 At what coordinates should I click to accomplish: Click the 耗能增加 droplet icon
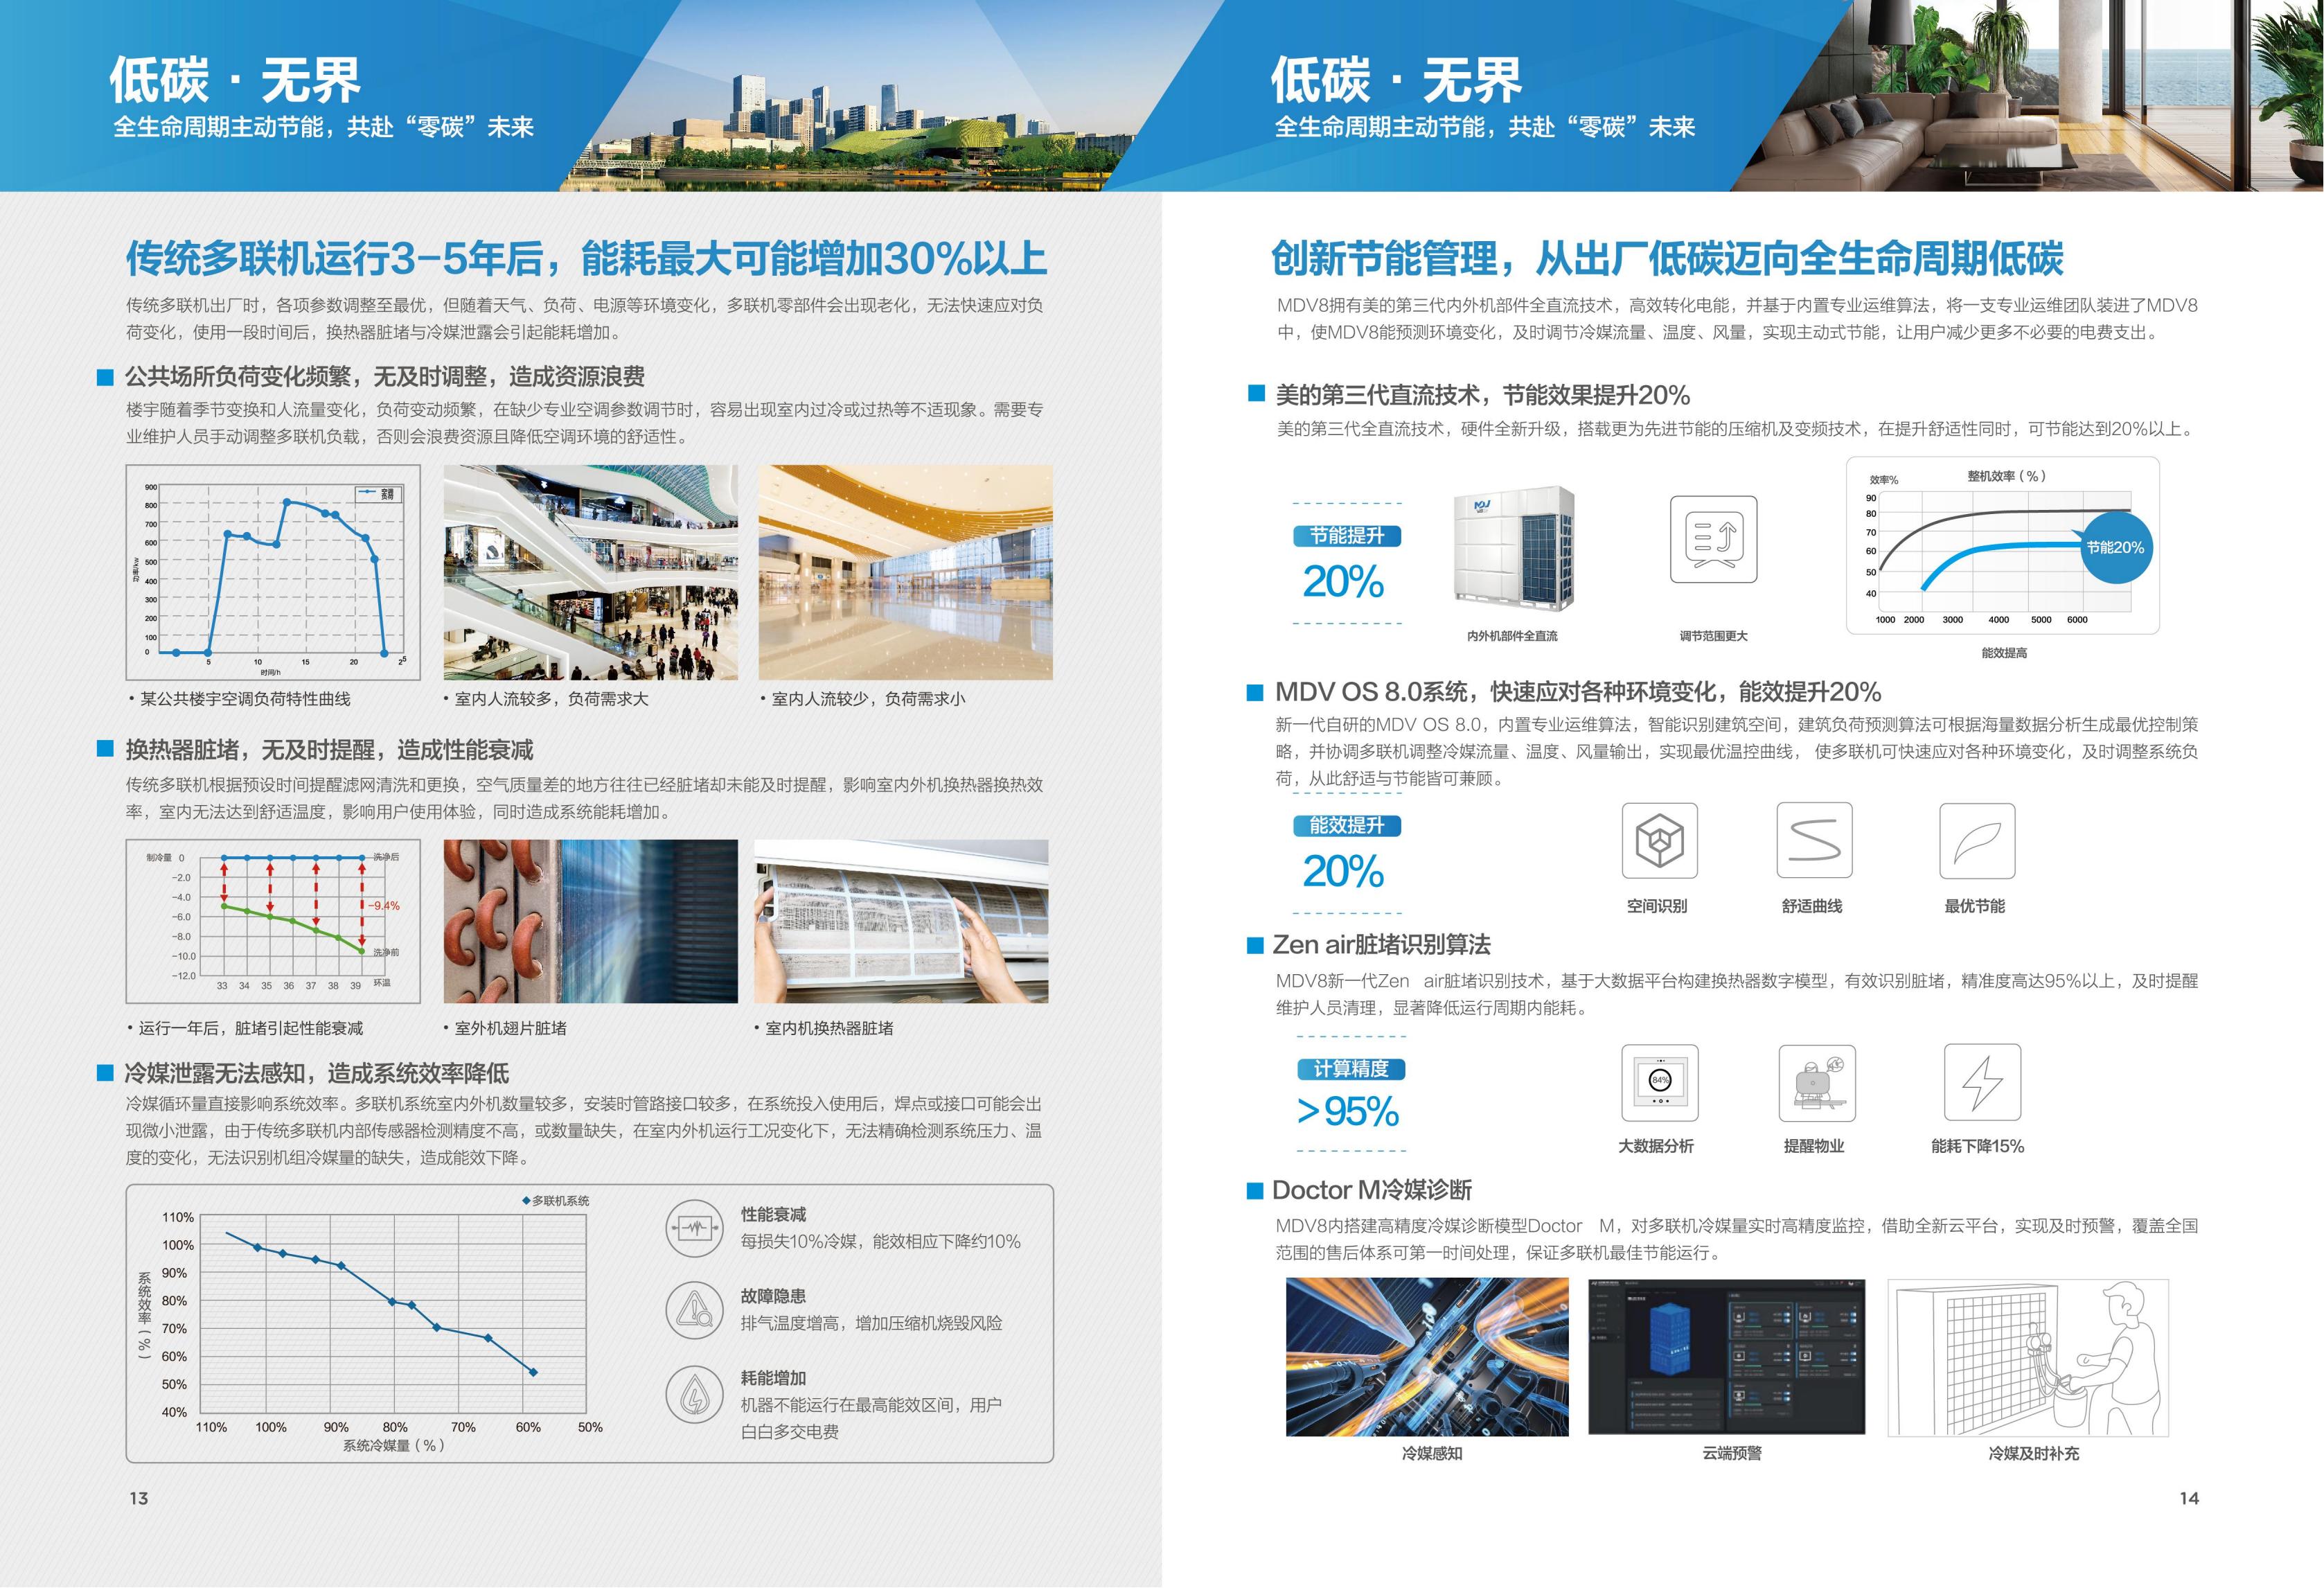(x=694, y=1393)
